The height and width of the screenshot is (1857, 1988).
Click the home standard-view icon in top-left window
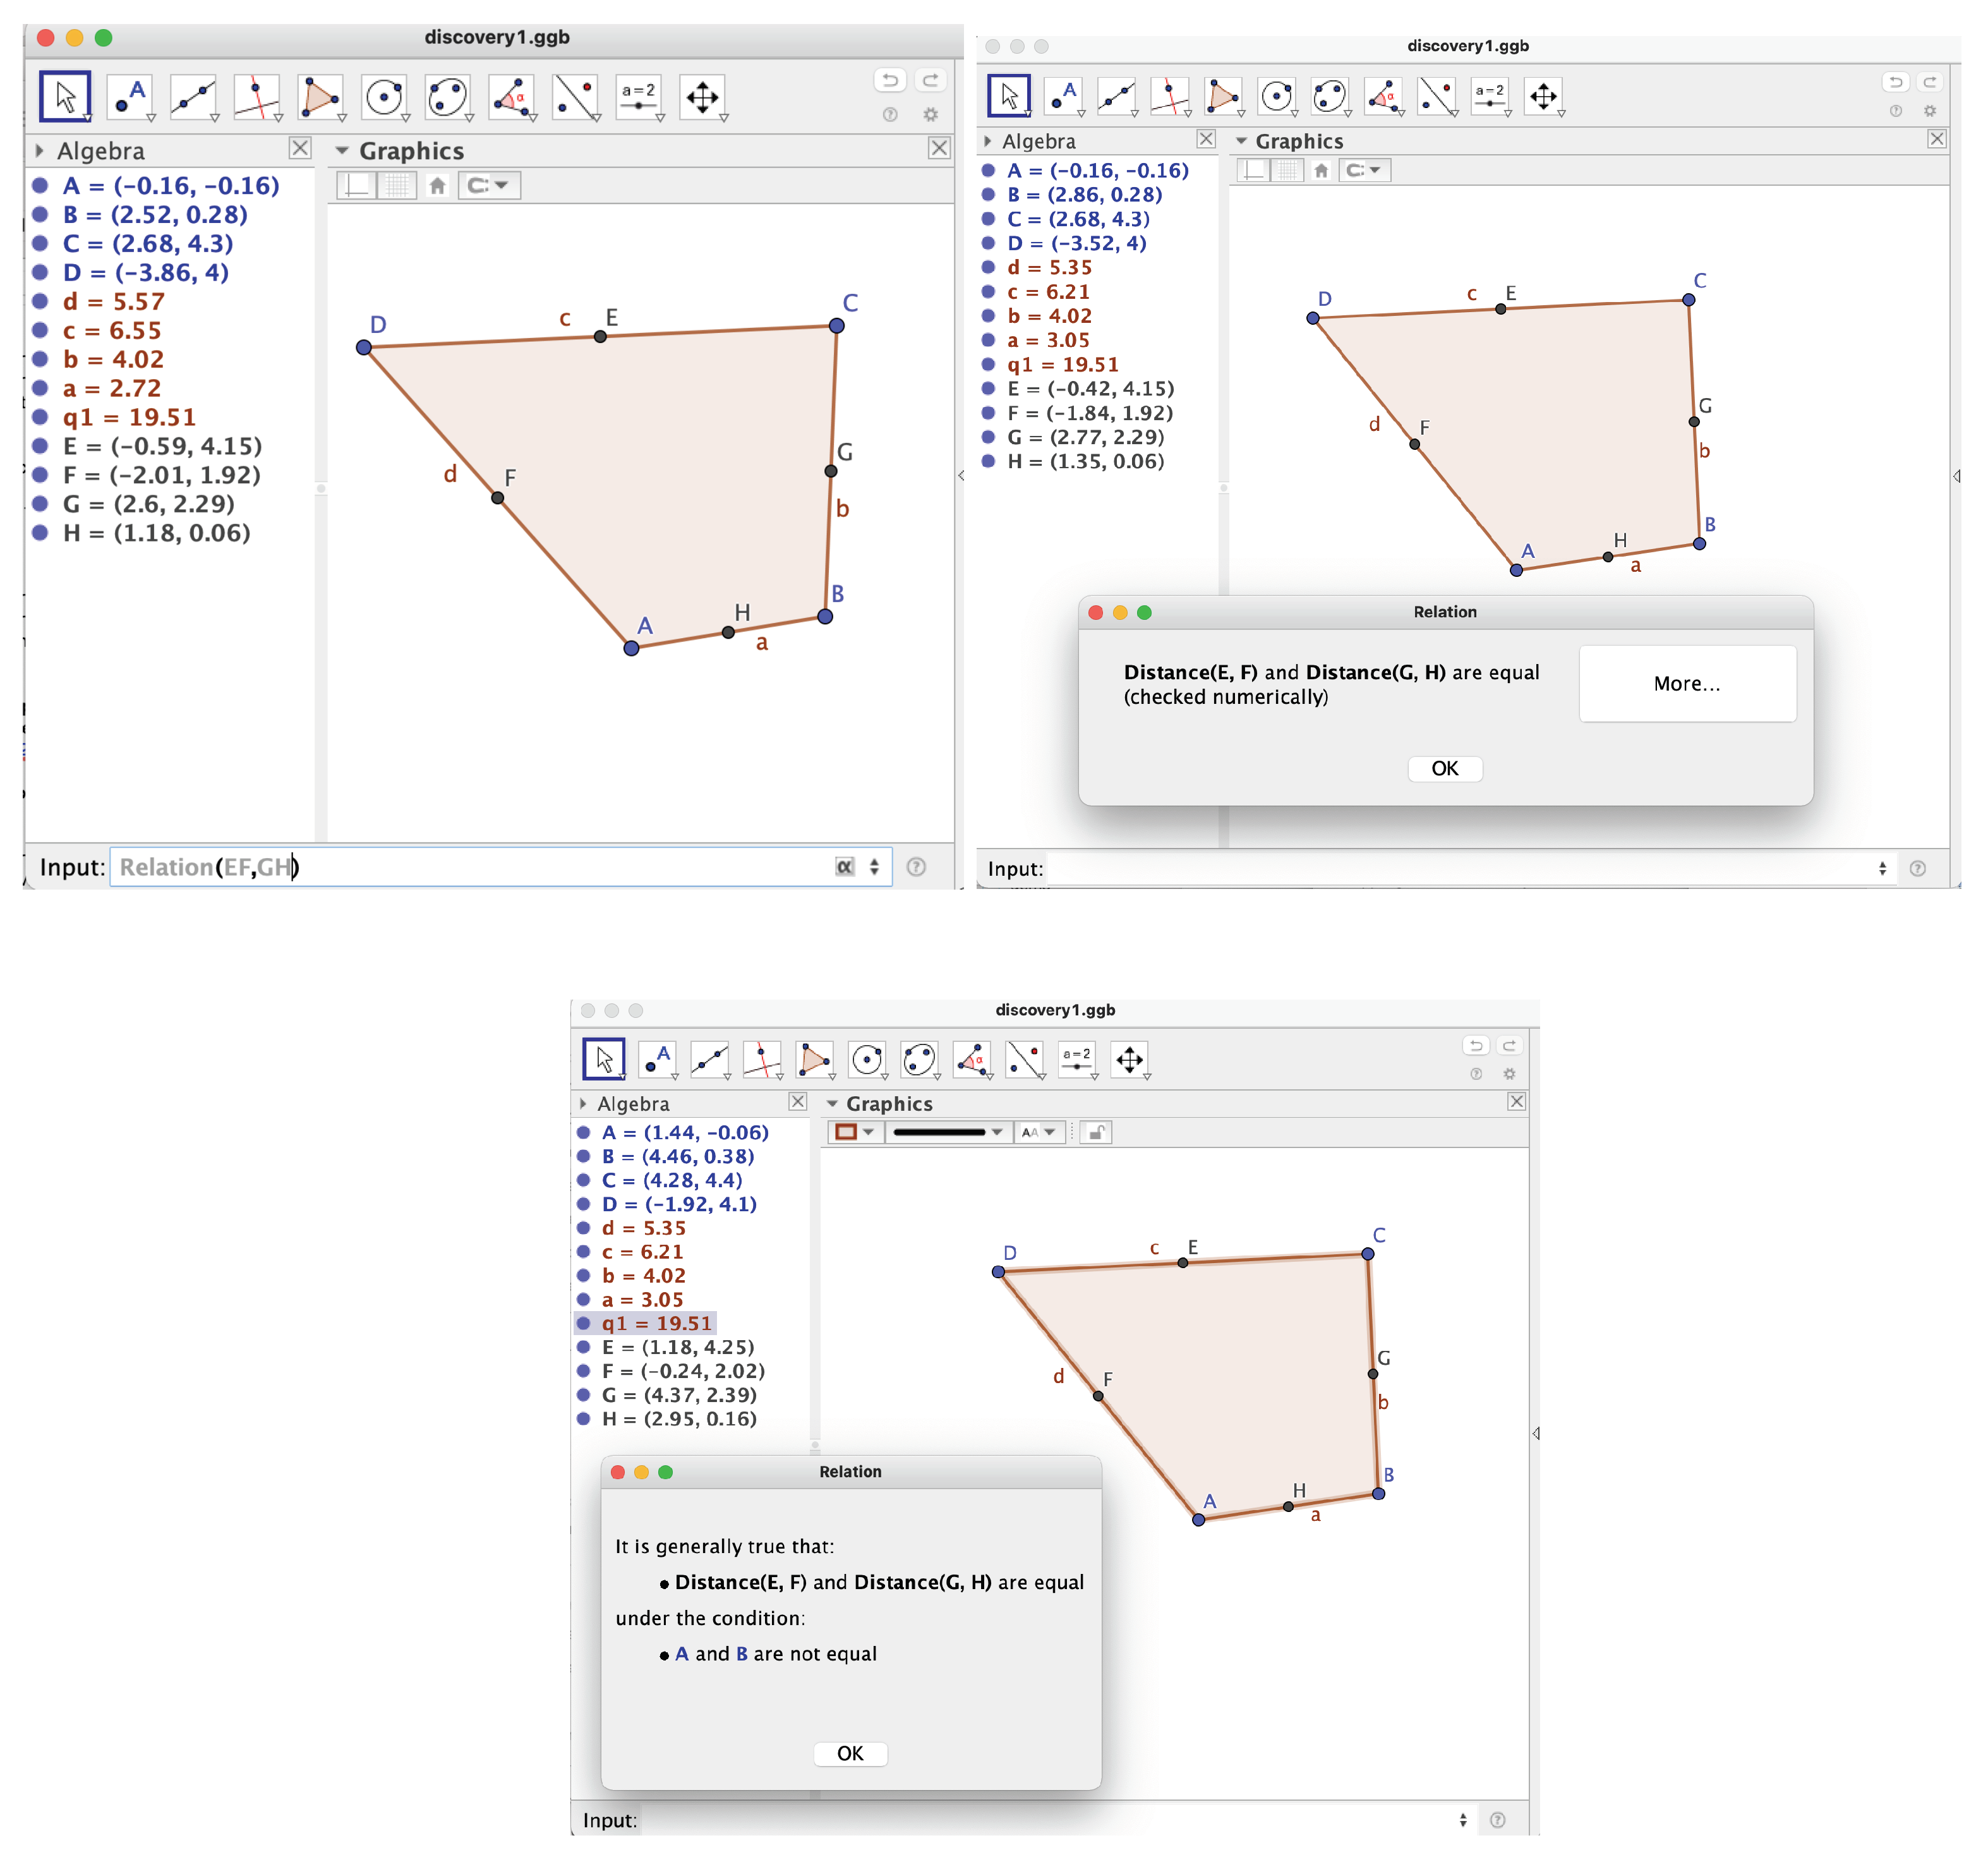point(437,186)
